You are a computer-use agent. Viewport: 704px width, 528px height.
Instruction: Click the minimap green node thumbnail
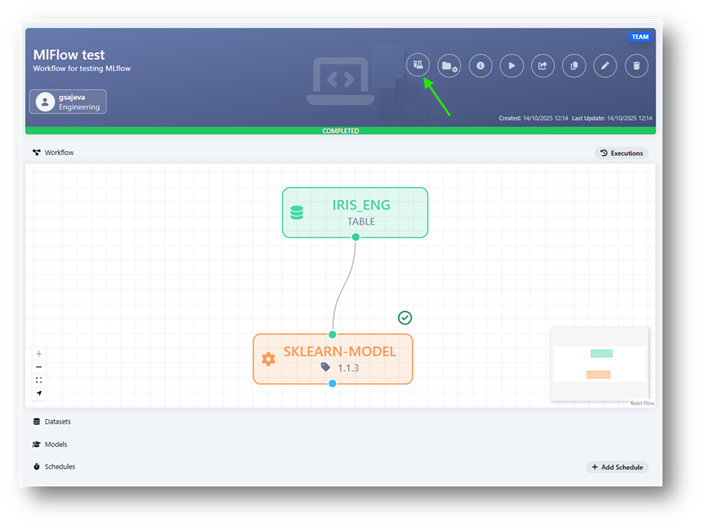click(x=602, y=353)
